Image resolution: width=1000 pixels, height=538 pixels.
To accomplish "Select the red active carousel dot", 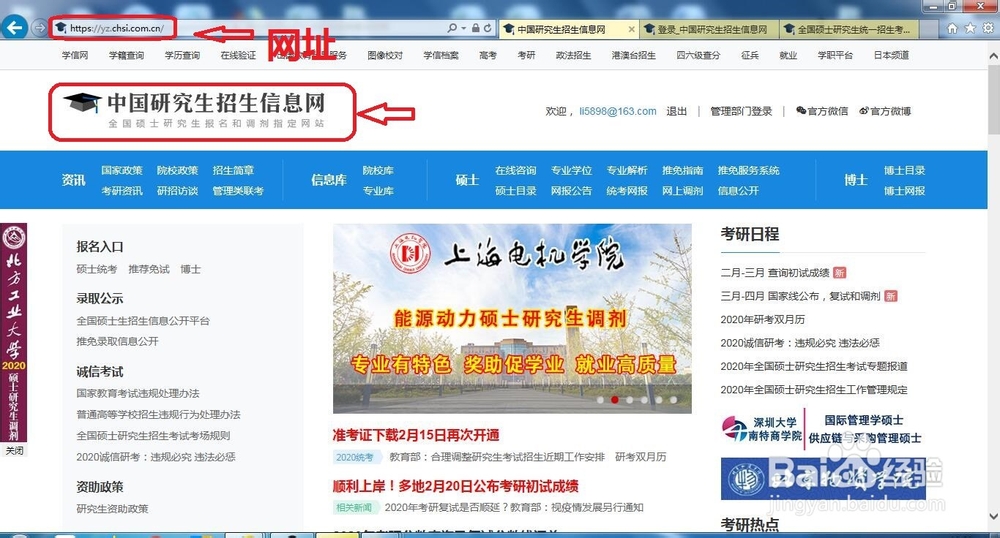I will click(615, 400).
